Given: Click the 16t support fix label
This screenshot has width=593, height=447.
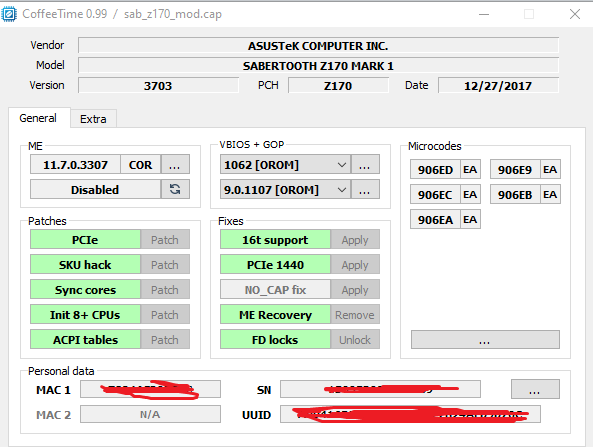Looking at the screenshot, I should pyautogui.click(x=275, y=239).
